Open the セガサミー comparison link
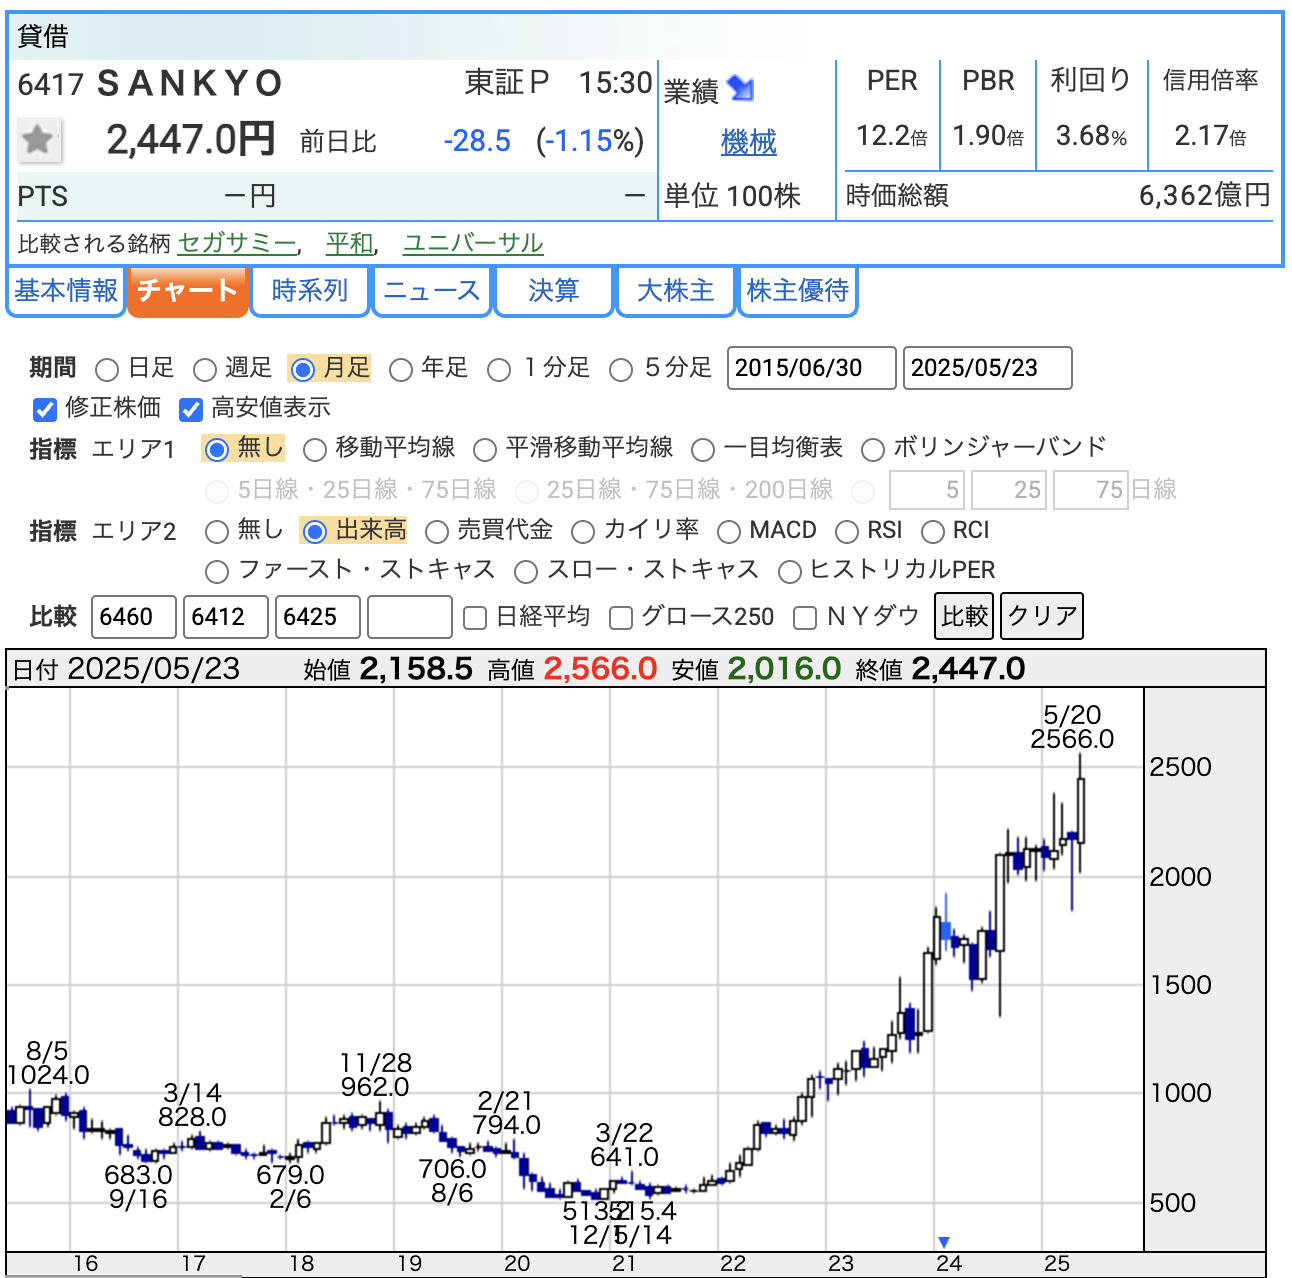The height and width of the screenshot is (1278, 1292). 237,243
